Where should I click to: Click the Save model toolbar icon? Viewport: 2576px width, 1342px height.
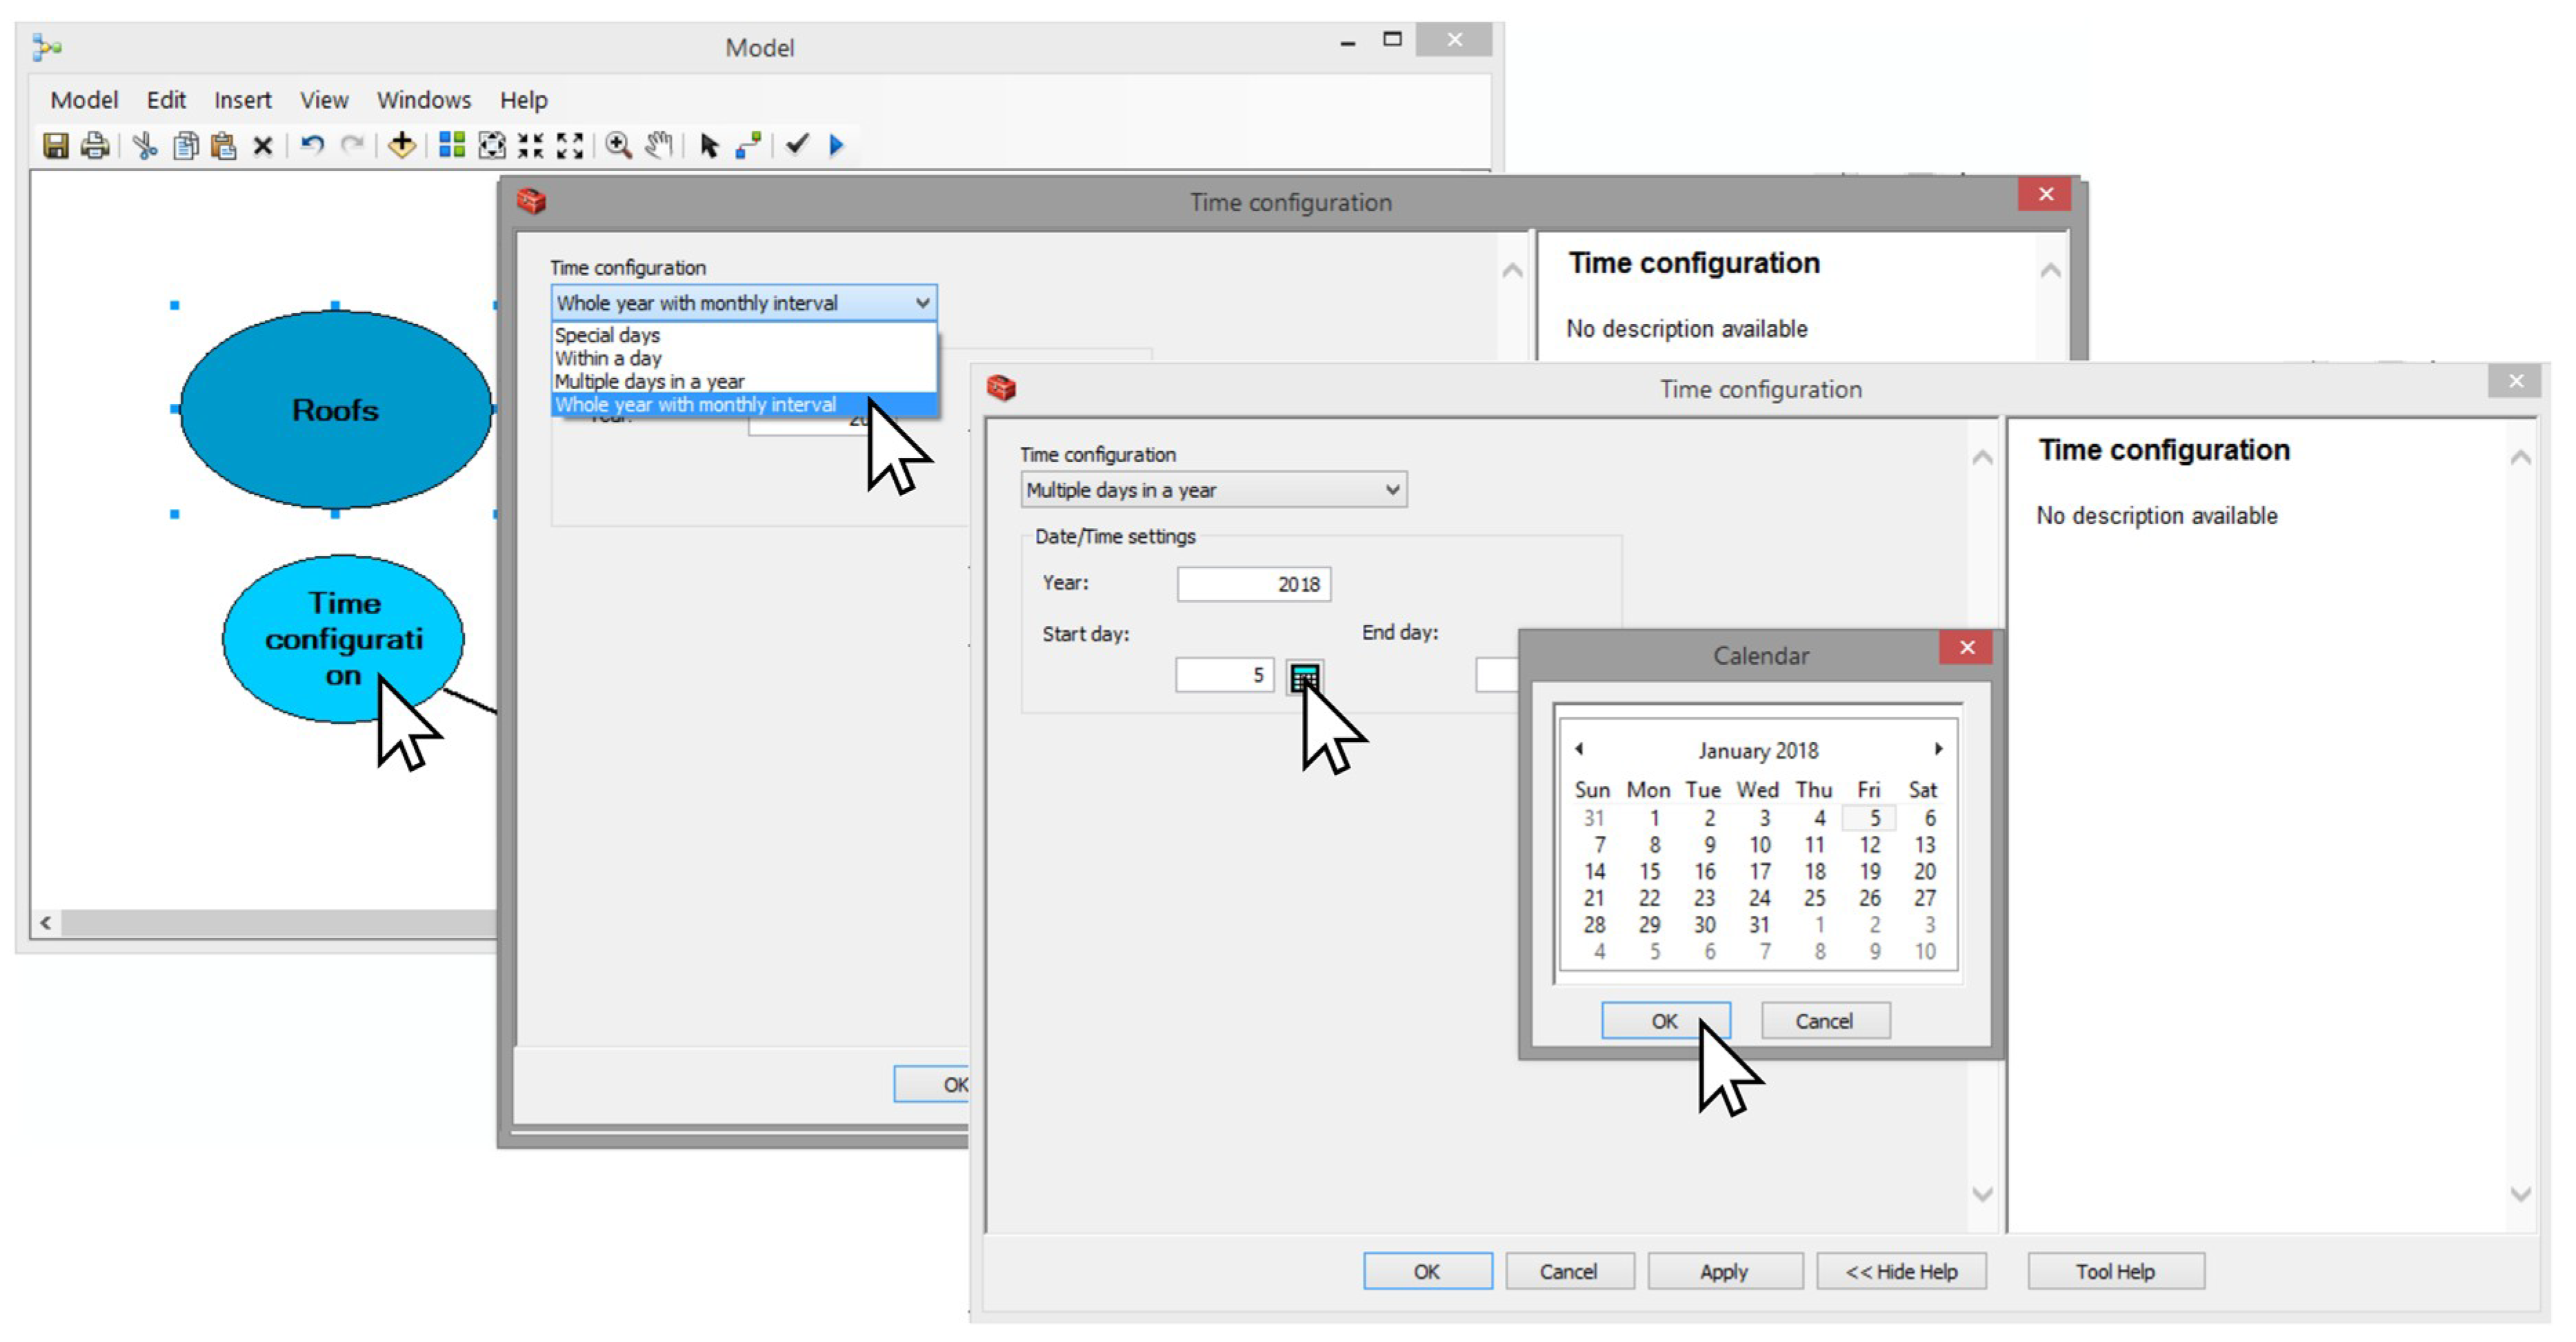click(x=55, y=146)
